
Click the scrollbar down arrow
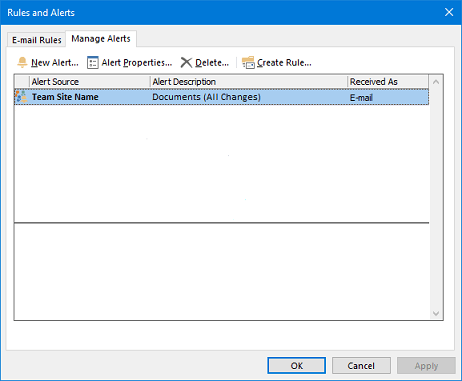pos(436,313)
